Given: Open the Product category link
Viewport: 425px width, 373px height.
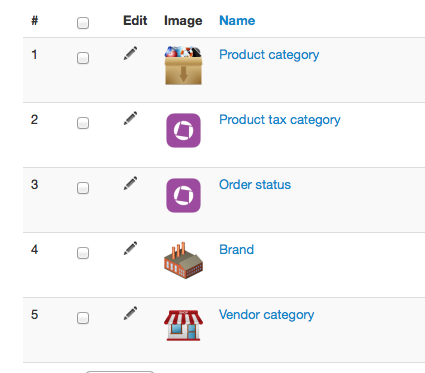Looking at the screenshot, I should [269, 55].
